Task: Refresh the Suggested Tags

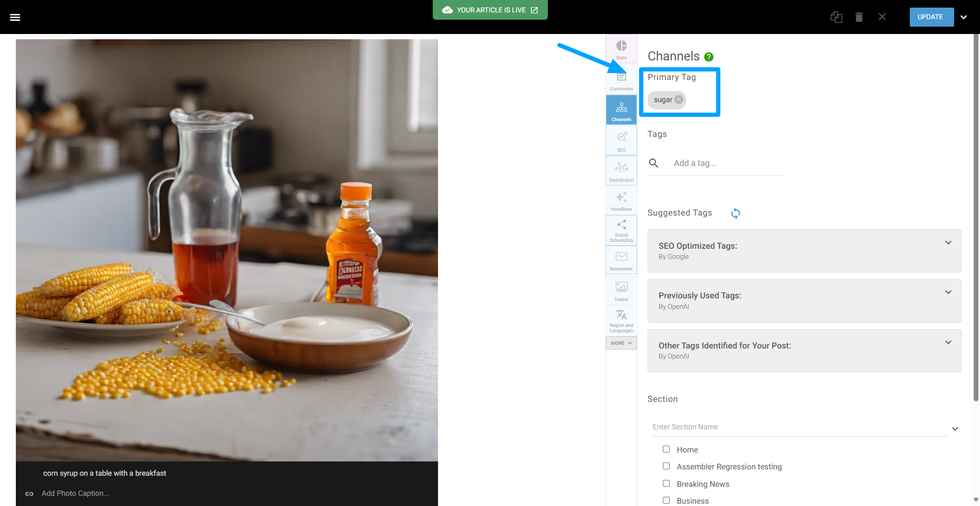Action: (x=735, y=213)
